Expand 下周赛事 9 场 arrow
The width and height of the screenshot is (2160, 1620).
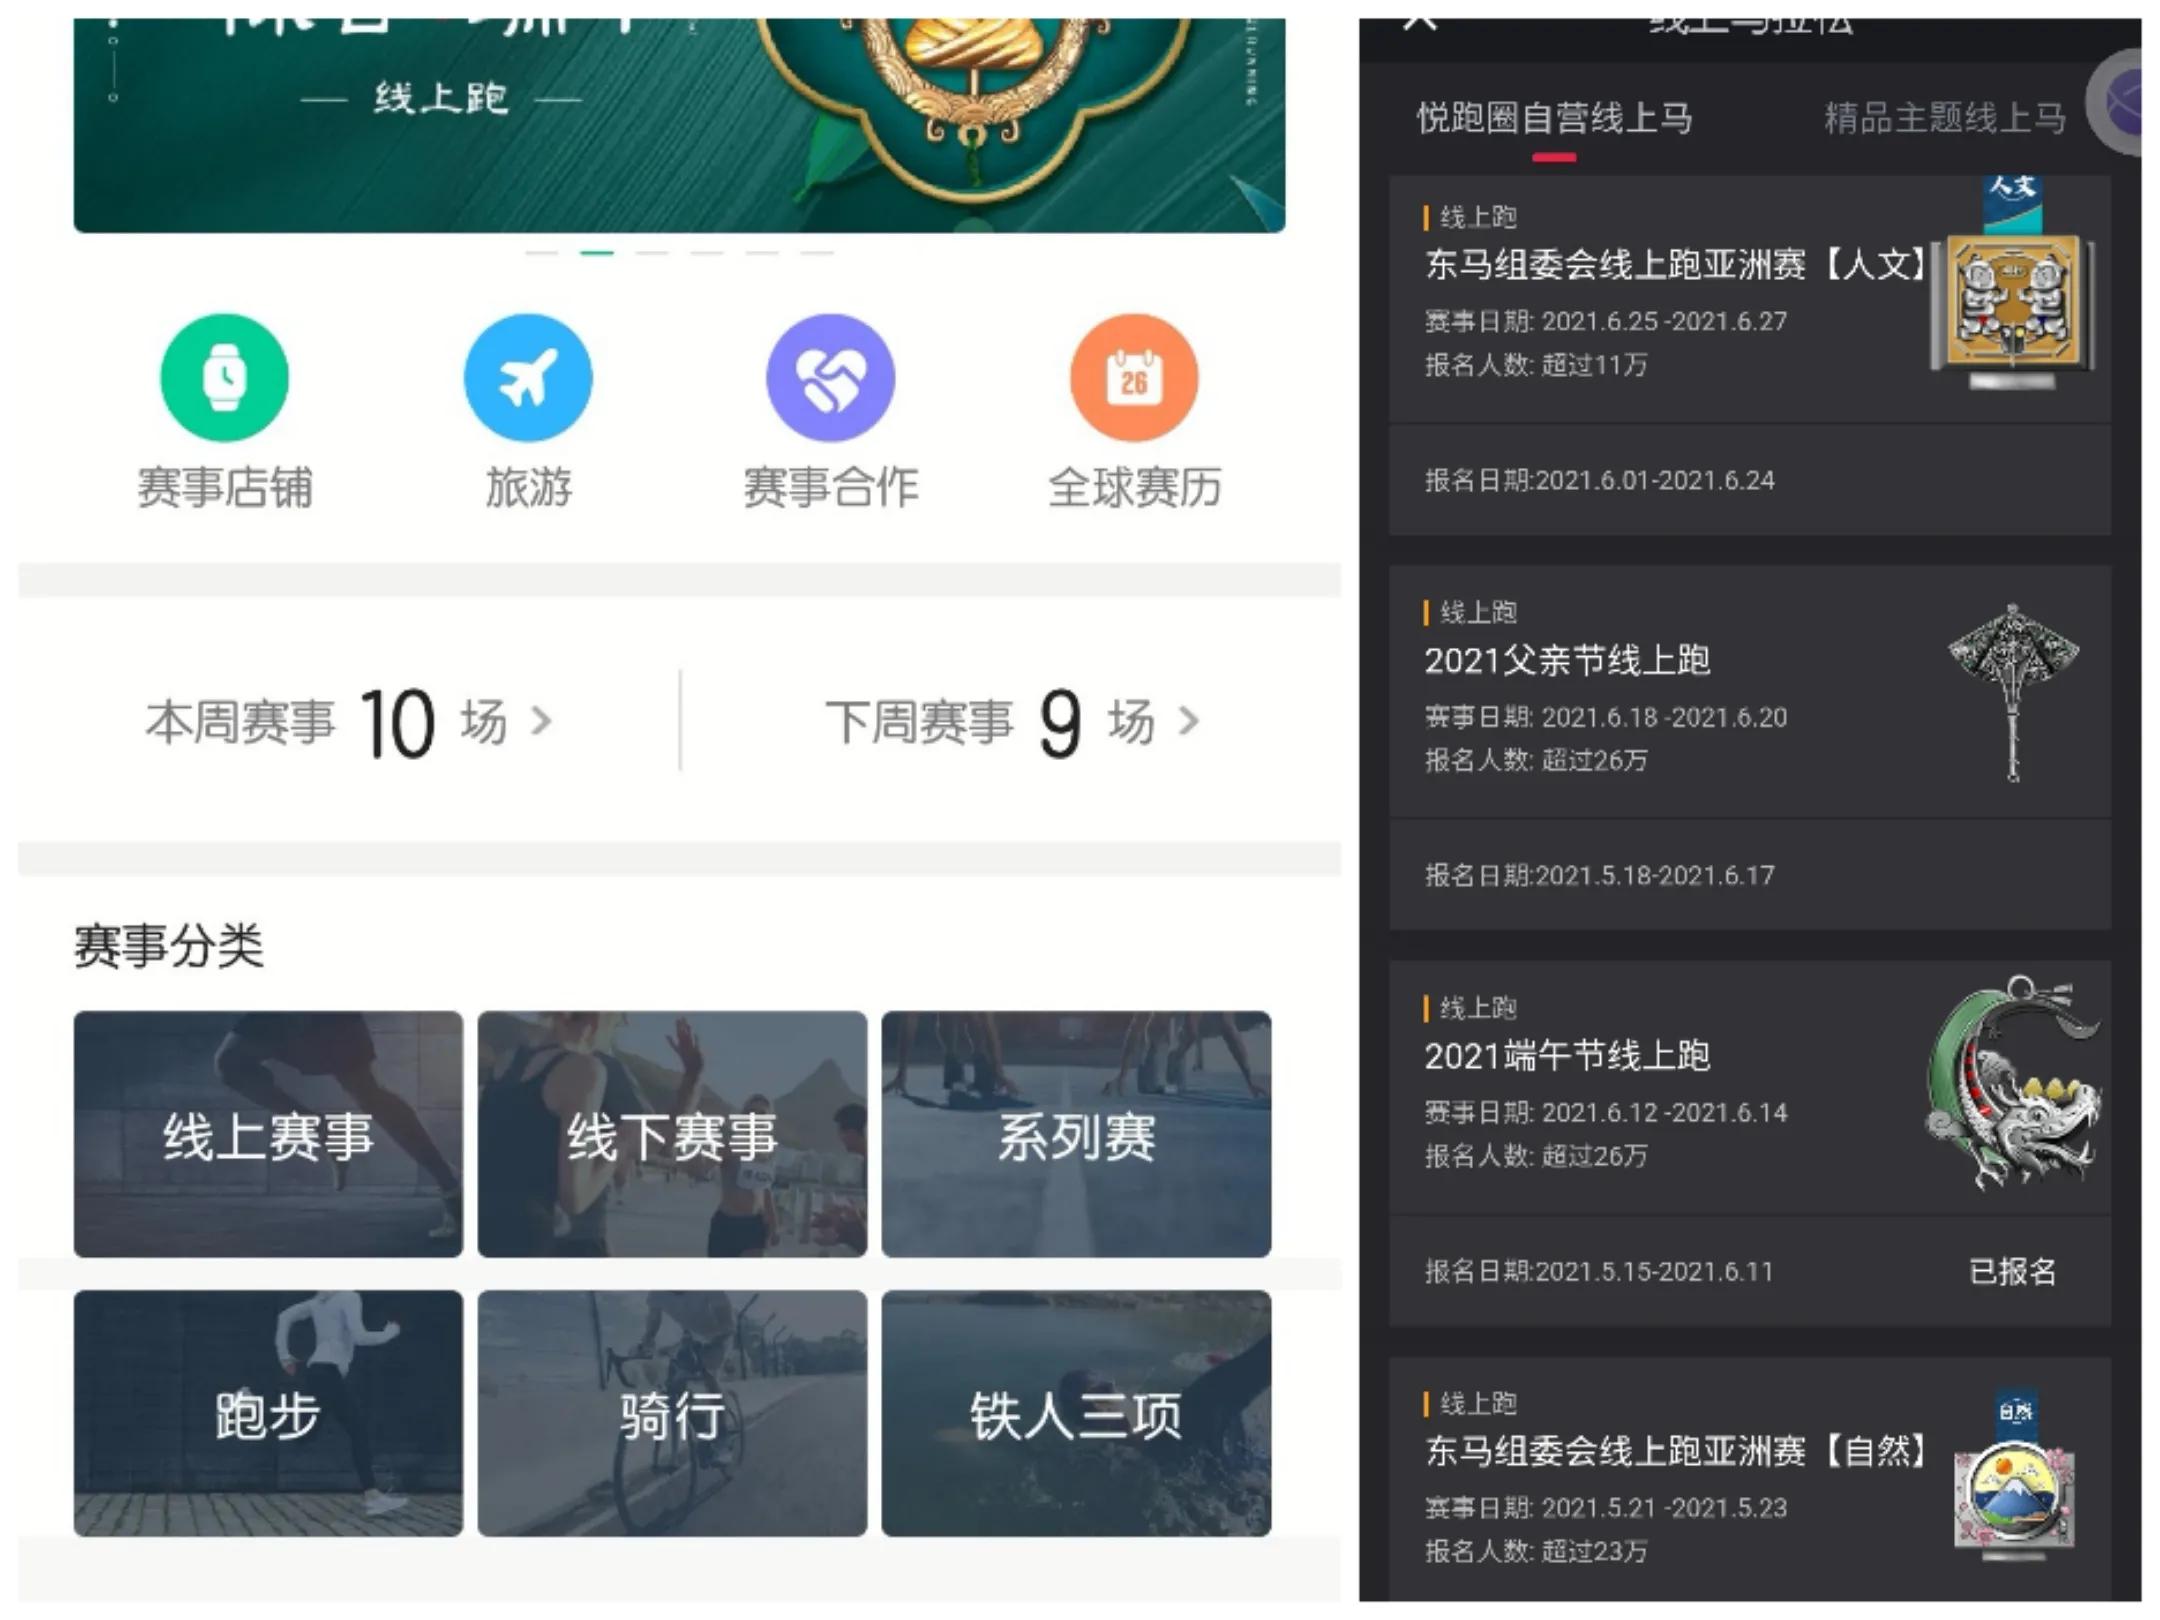pyautogui.click(x=1188, y=721)
